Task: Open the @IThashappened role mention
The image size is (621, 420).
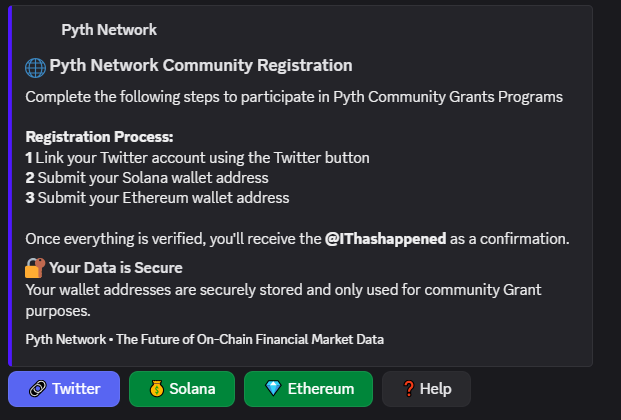Action: pos(386,239)
